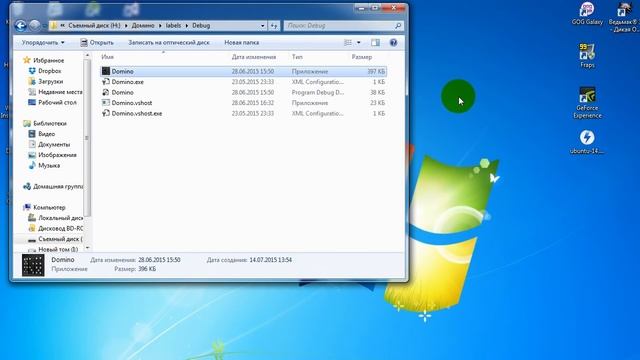The image size is (640, 360).
Task: Click navigation pane scrollbar down arrow
Action: (x=87, y=248)
